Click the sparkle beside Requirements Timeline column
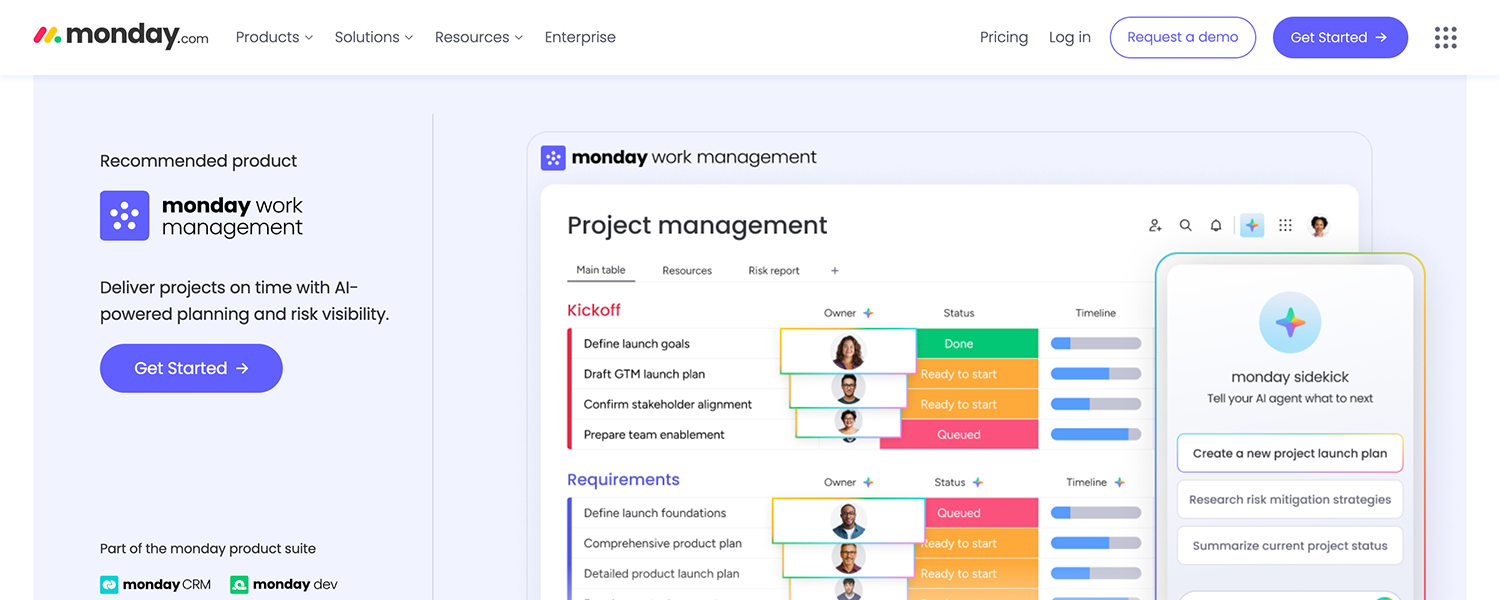This screenshot has width=1500, height=600. click(1120, 482)
